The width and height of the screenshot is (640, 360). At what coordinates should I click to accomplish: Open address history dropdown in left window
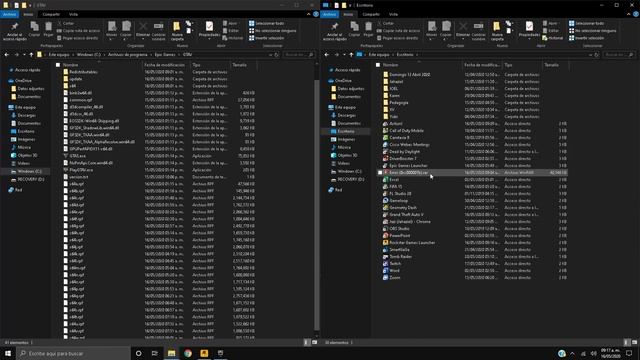270,54
